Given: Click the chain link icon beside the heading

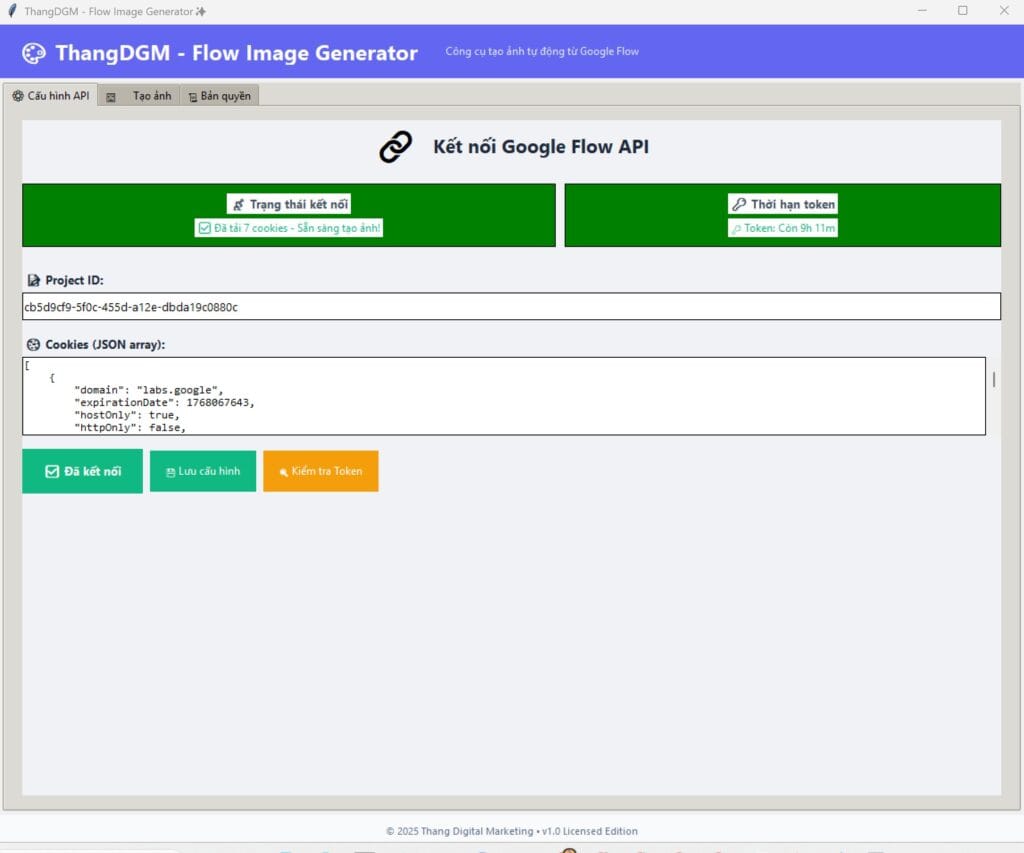Looking at the screenshot, I should point(396,147).
